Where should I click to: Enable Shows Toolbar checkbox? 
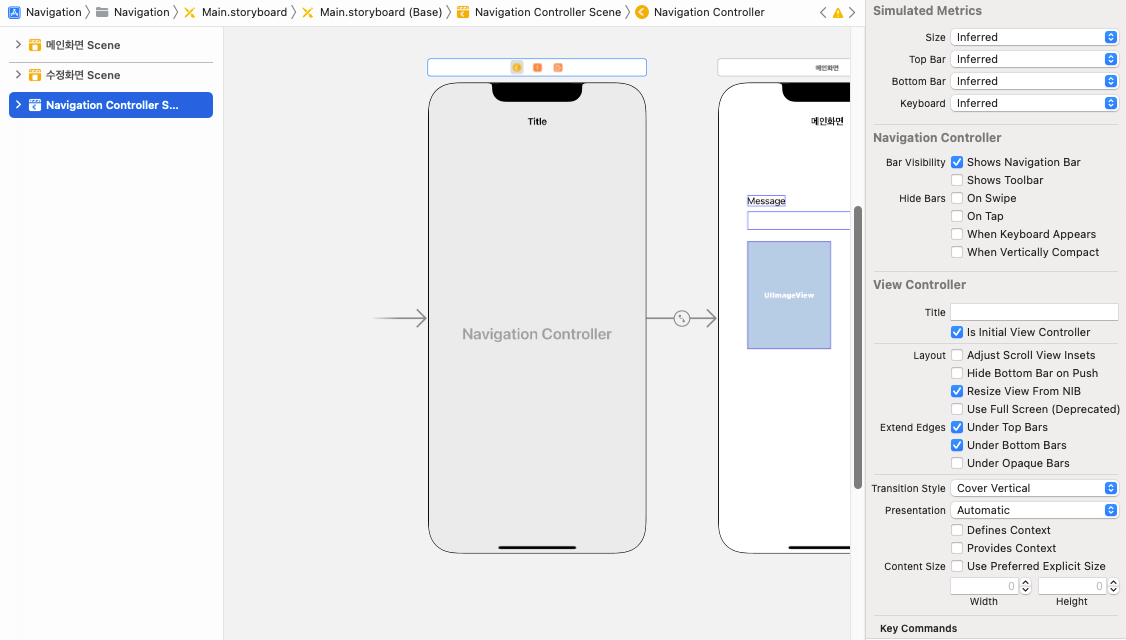[957, 180]
